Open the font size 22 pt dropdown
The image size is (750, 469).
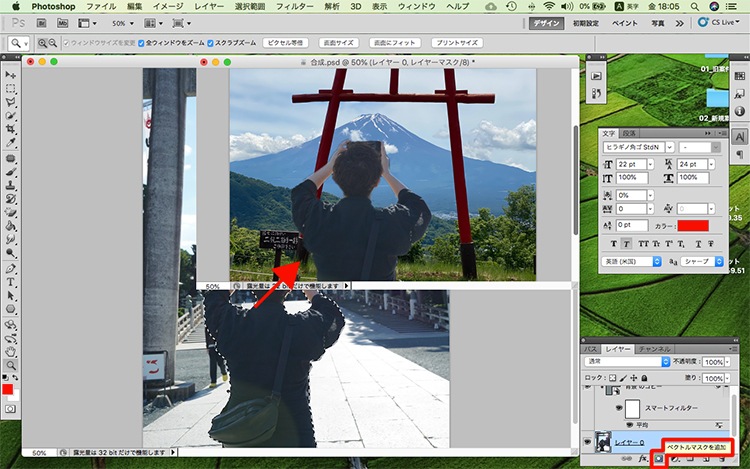coord(650,164)
